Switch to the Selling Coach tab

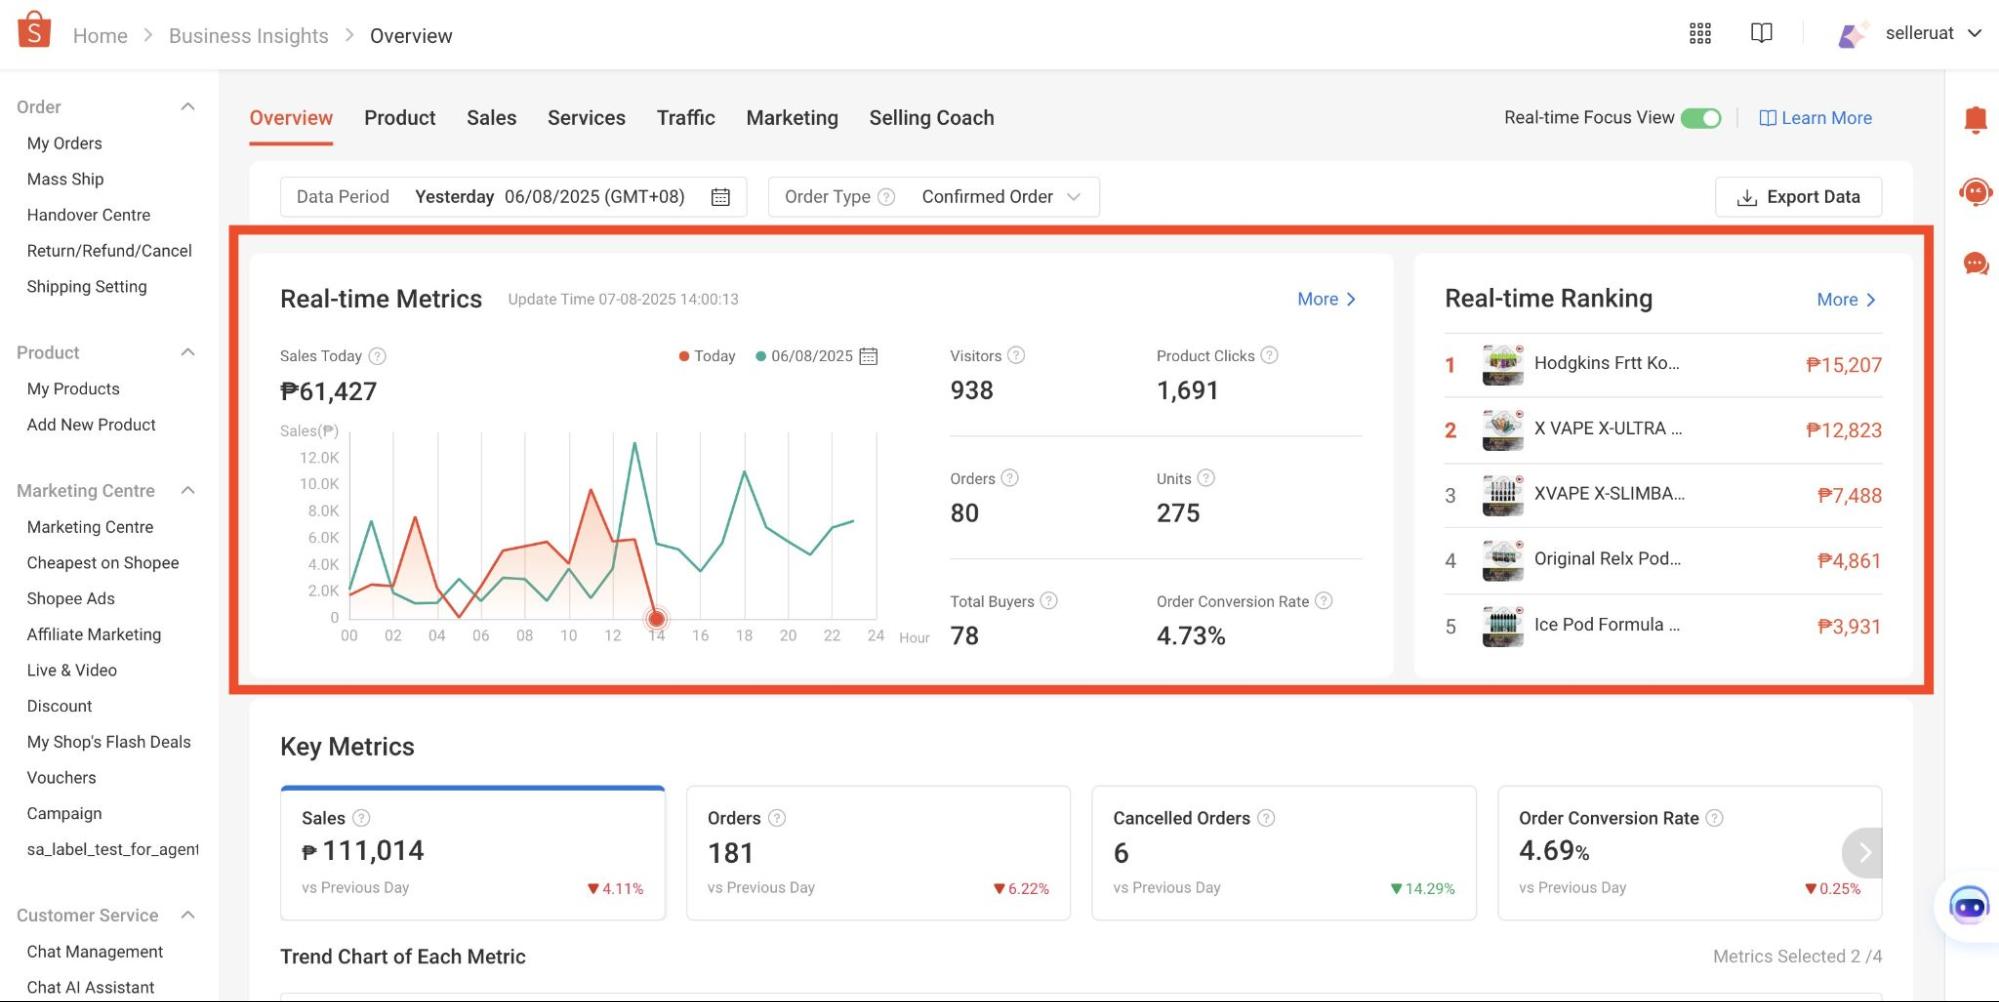pyautogui.click(x=930, y=117)
